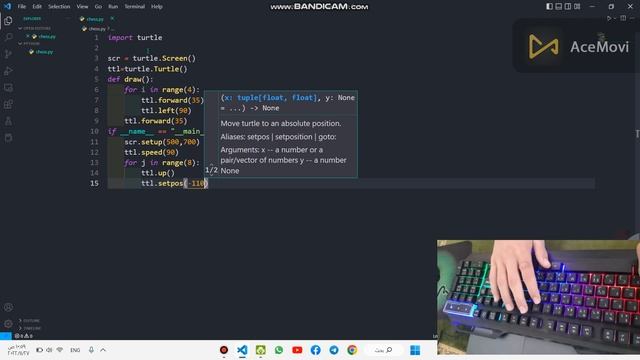Open WhatsApp from taskbar
Image resolution: width=640 pixels, height=360 pixels.
(x=279, y=350)
